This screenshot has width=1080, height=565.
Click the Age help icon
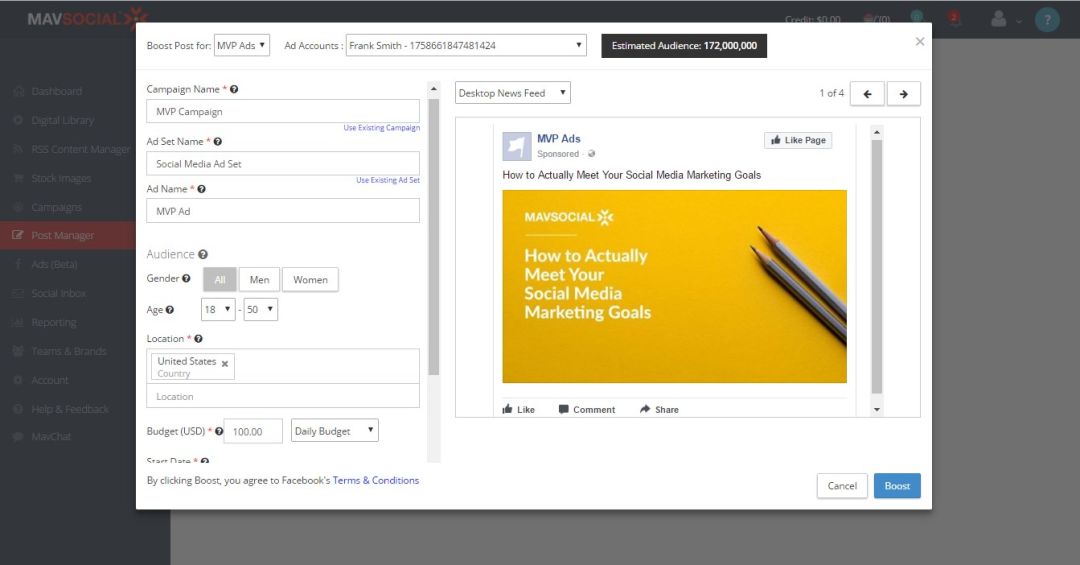(x=169, y=310)
